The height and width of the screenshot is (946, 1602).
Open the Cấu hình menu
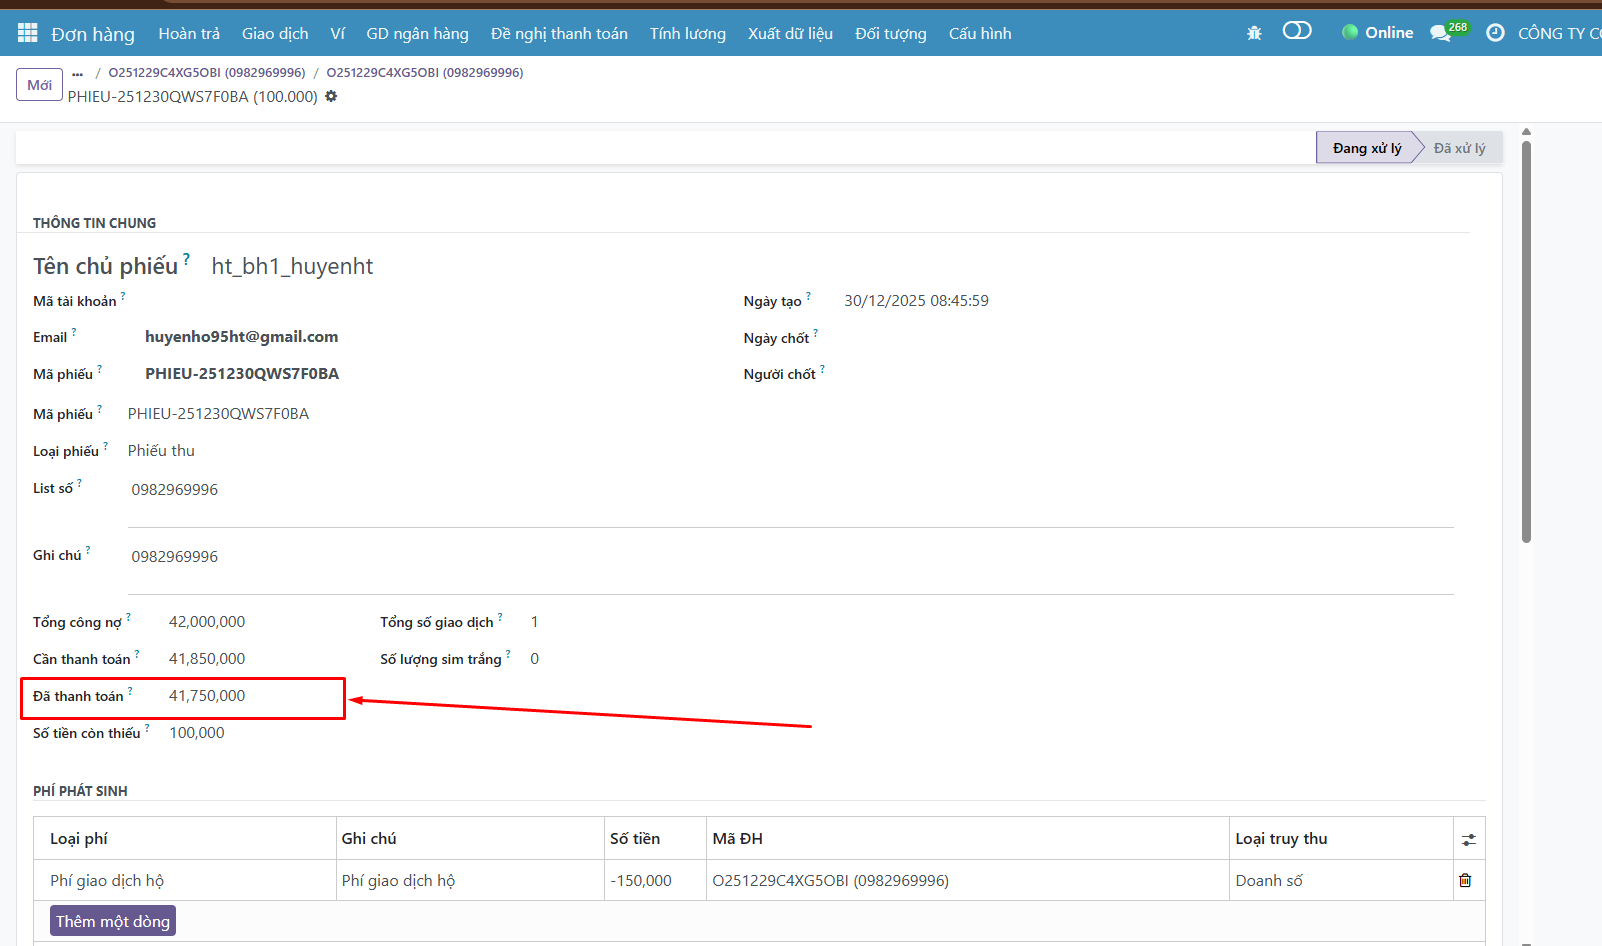coord(979,33)
